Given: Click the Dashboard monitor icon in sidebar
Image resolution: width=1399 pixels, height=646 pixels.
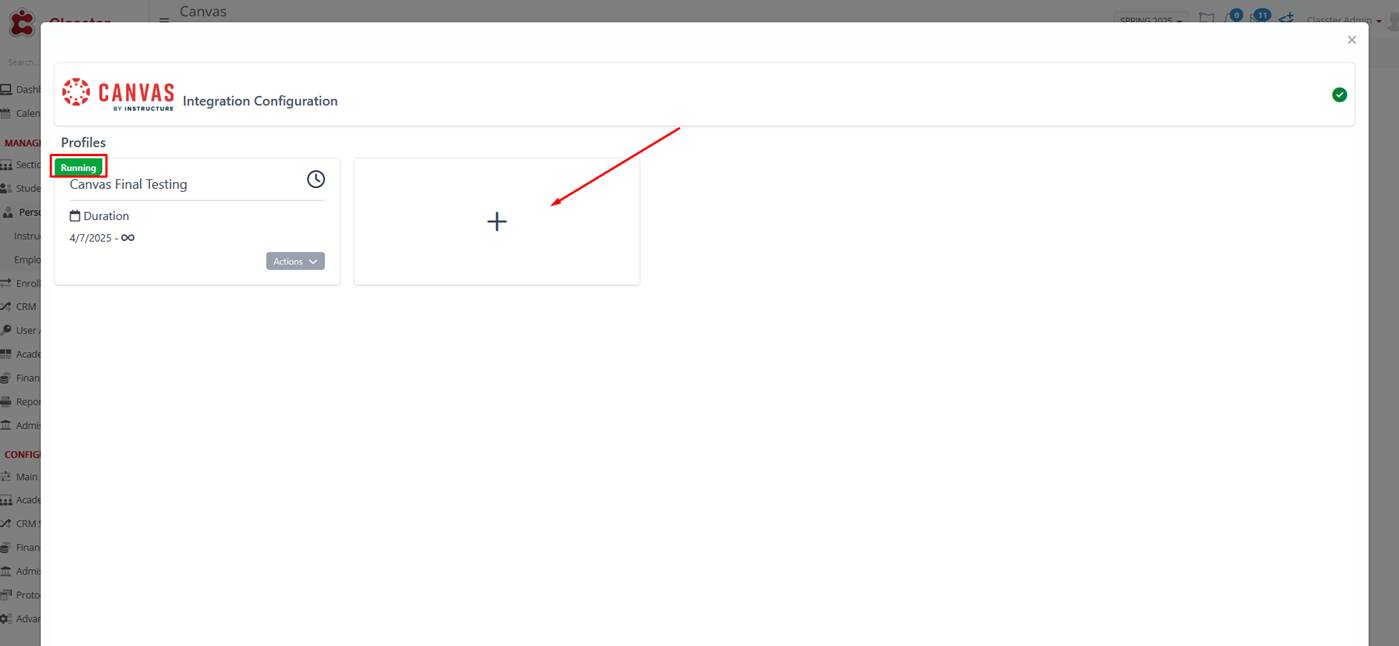Looking at the screenshot, I should click(x=6, y=90).
